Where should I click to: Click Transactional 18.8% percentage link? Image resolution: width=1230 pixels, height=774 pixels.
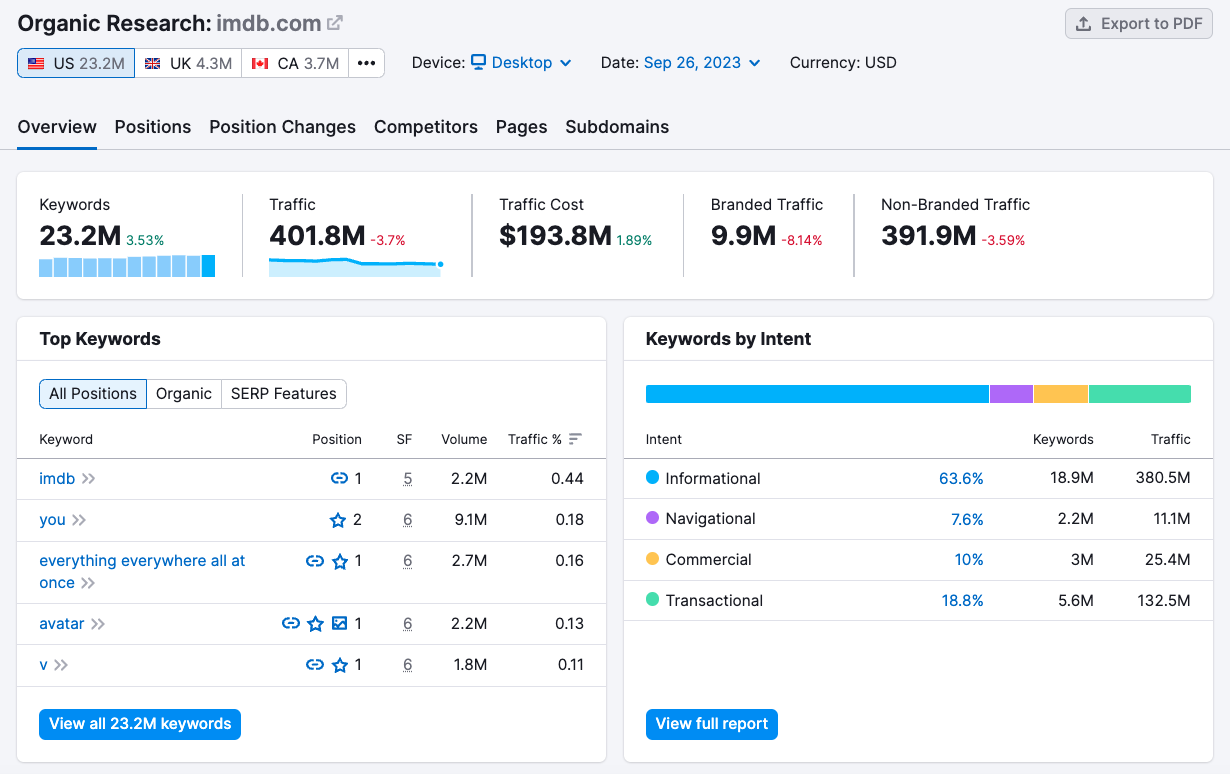pyautogui.click(x=963, y=600)
